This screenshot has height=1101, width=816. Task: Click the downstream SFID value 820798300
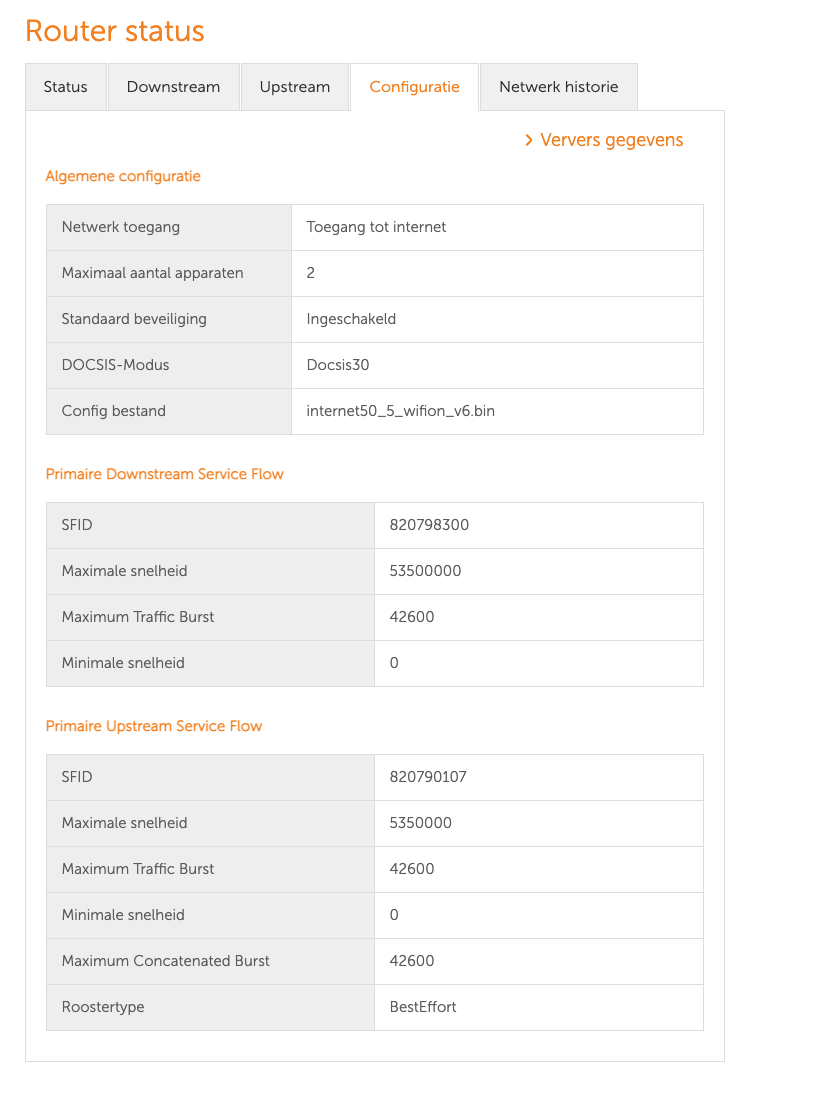429,525
